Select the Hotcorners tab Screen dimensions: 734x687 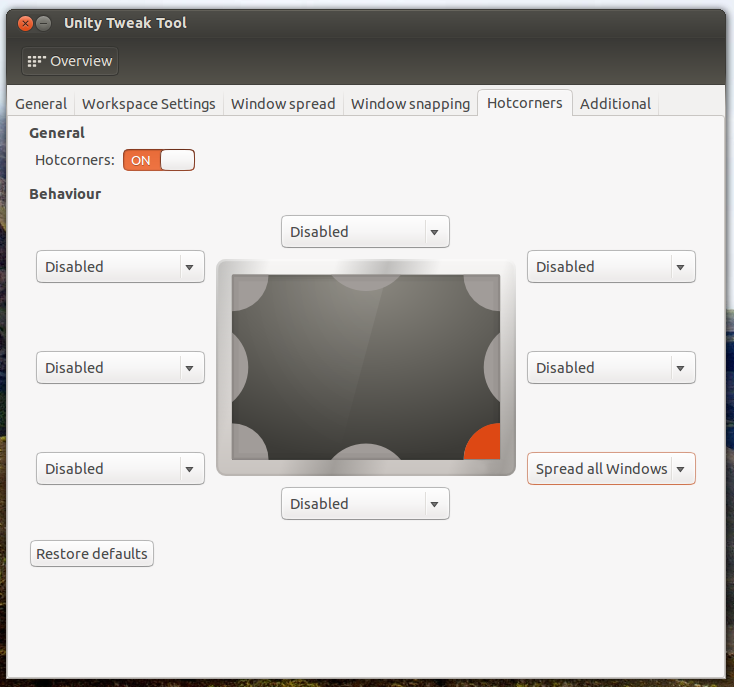click(x=525, y=103)
